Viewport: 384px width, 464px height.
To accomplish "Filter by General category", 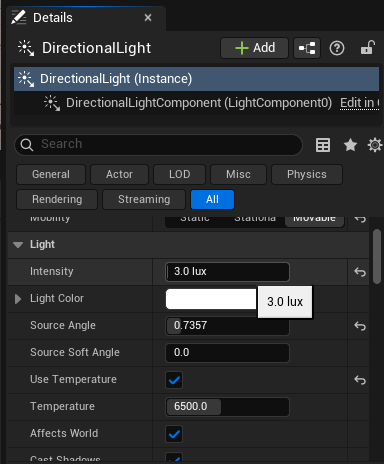I will point(51,174).
